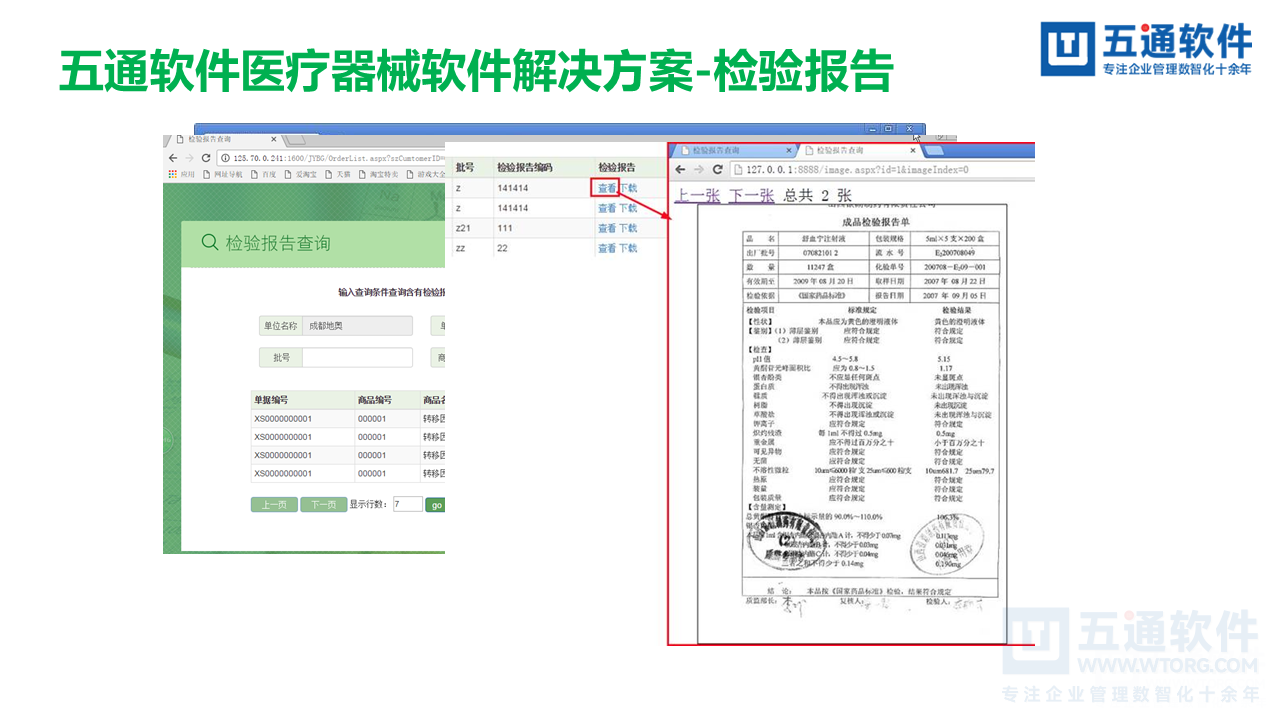The image size is (1280, 720).
Task: Click the back arrow in the right browser
Action: pos(680,168)
